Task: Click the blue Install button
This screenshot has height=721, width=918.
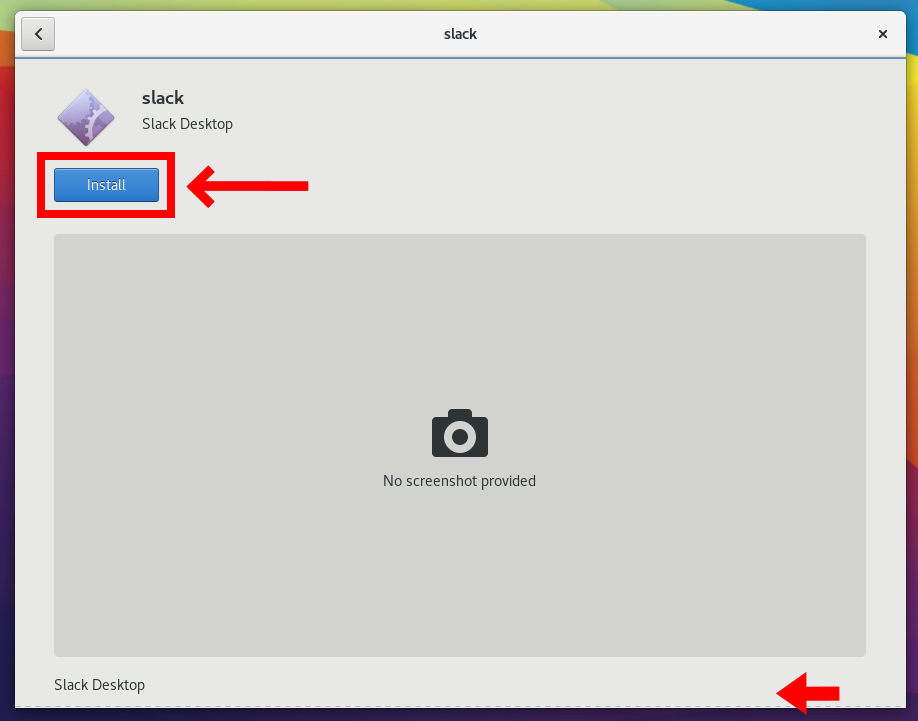Action: [106, 185]
